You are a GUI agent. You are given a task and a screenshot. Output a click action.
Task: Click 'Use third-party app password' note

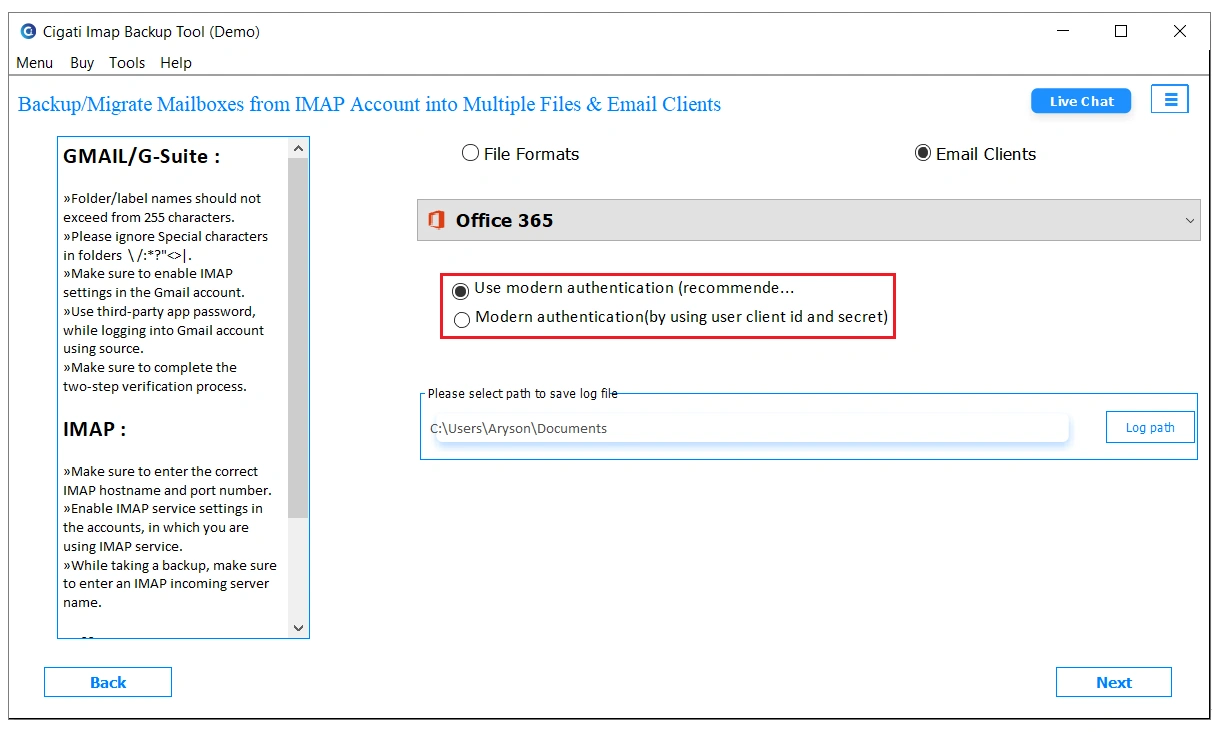click(163, 330)
